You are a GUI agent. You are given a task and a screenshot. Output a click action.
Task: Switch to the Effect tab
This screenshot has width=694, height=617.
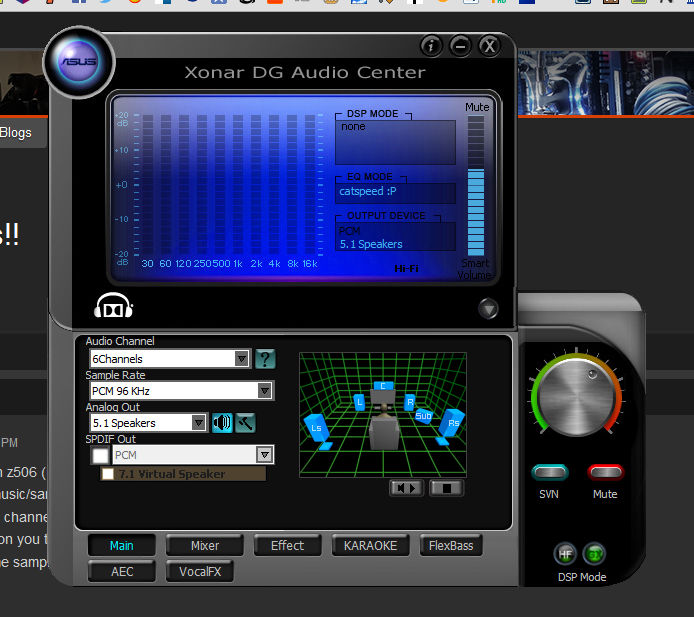[287, 546]
